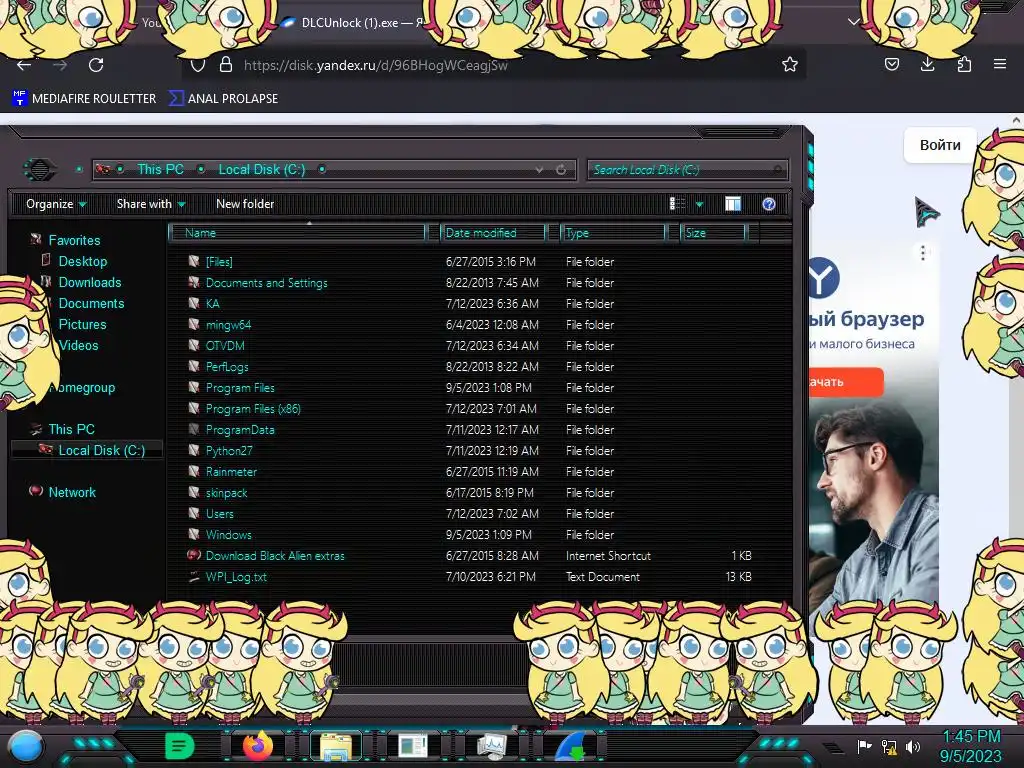Select the Windows folder
The image size is (1024, 768).
[228, 535]
